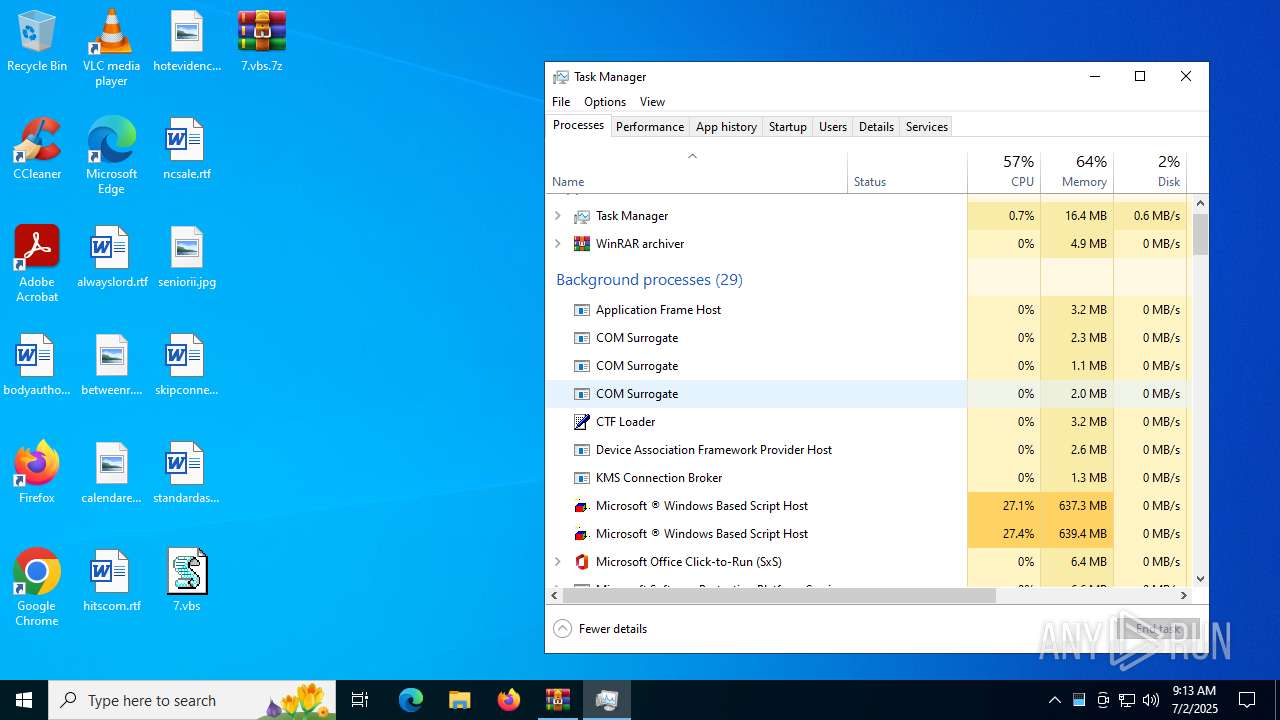Image resolution: width=1280 pixels, height=720 pixels.
Task: Sort processes by Memory column
Action: 1077,172
